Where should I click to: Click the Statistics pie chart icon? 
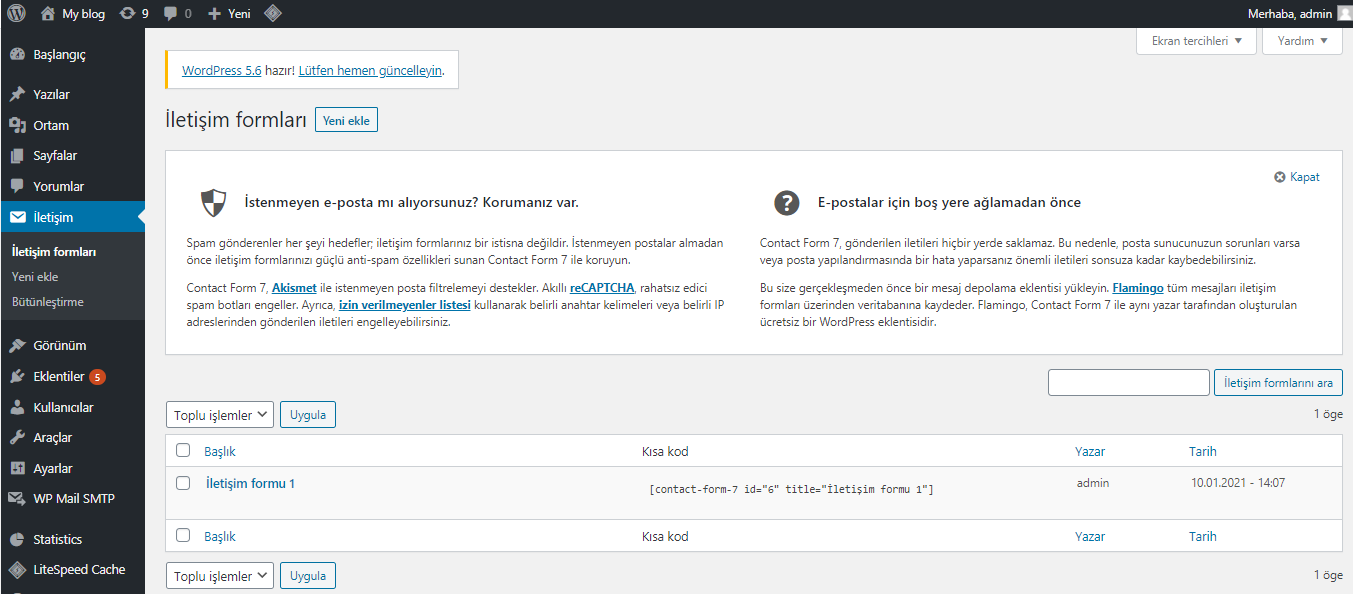click(x=17, y=540)
